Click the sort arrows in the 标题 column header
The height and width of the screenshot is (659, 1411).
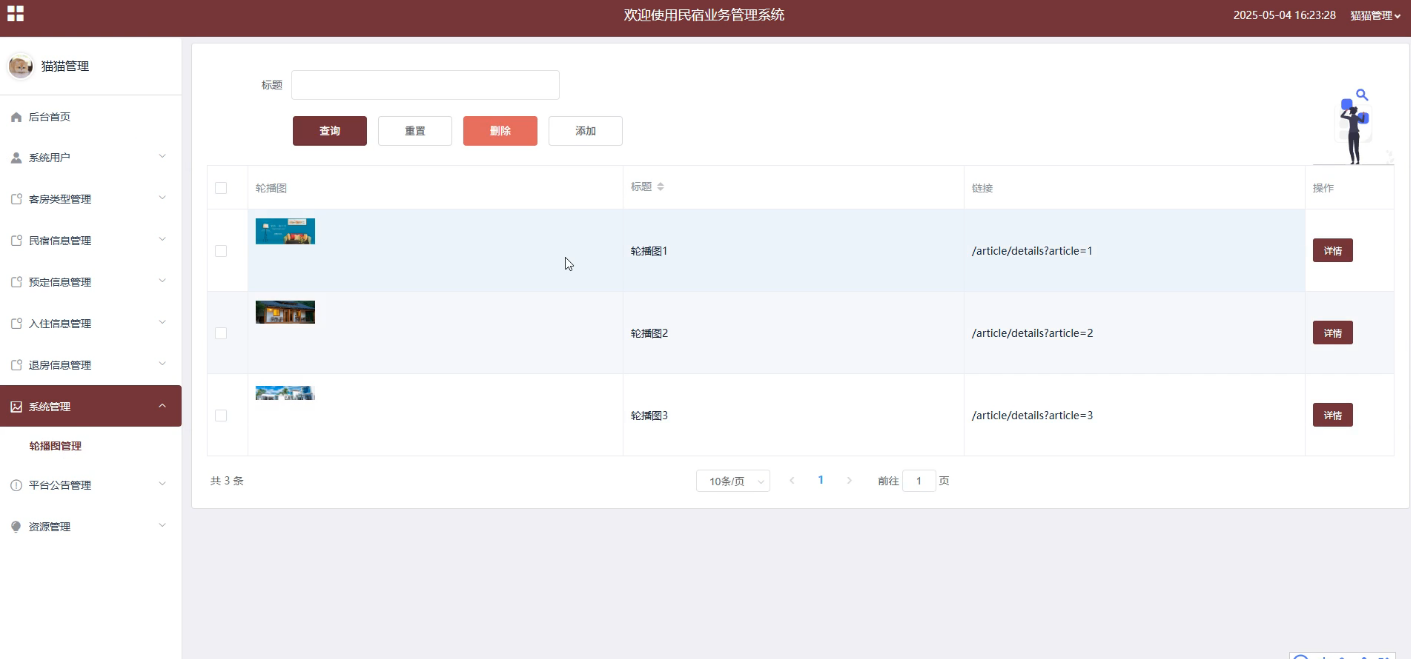[660, 187]
